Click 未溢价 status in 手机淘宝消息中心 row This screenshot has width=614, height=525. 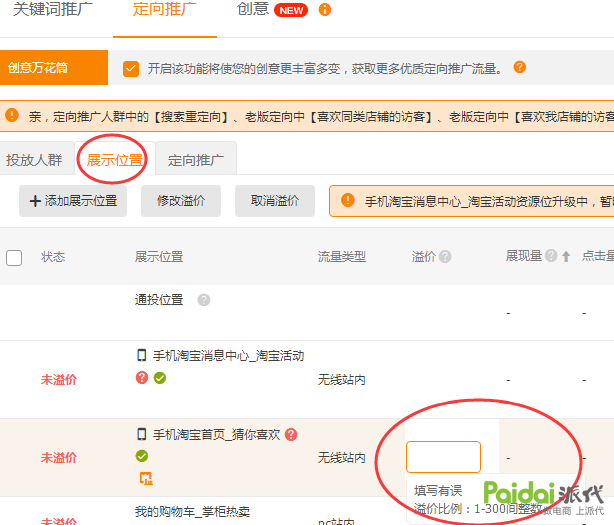click(x=59, y=379)
